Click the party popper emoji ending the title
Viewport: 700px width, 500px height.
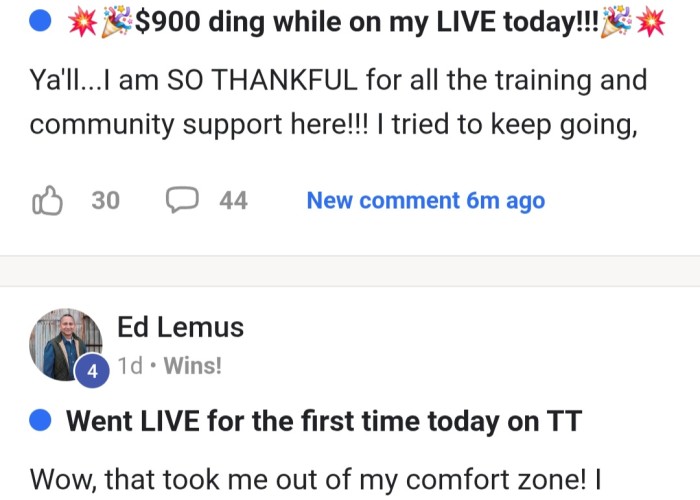coord(617,21)
